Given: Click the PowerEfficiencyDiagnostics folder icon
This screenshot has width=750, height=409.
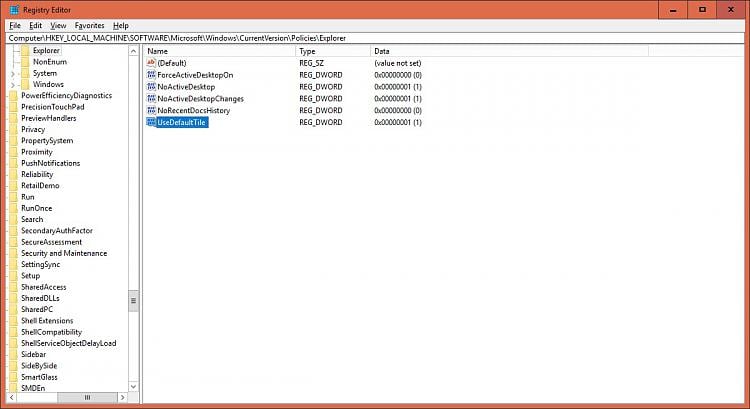Looking at the screenshot, I should [x=13, y=96].
